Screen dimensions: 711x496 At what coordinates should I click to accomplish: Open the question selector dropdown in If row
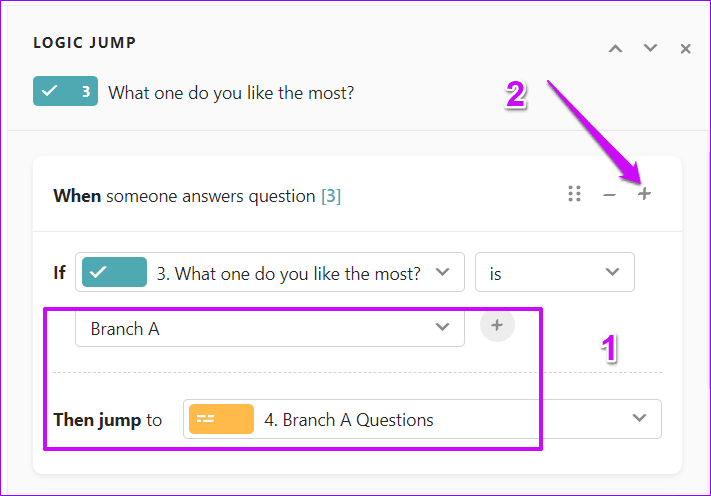pyautogui.click(x=270, y=272)
